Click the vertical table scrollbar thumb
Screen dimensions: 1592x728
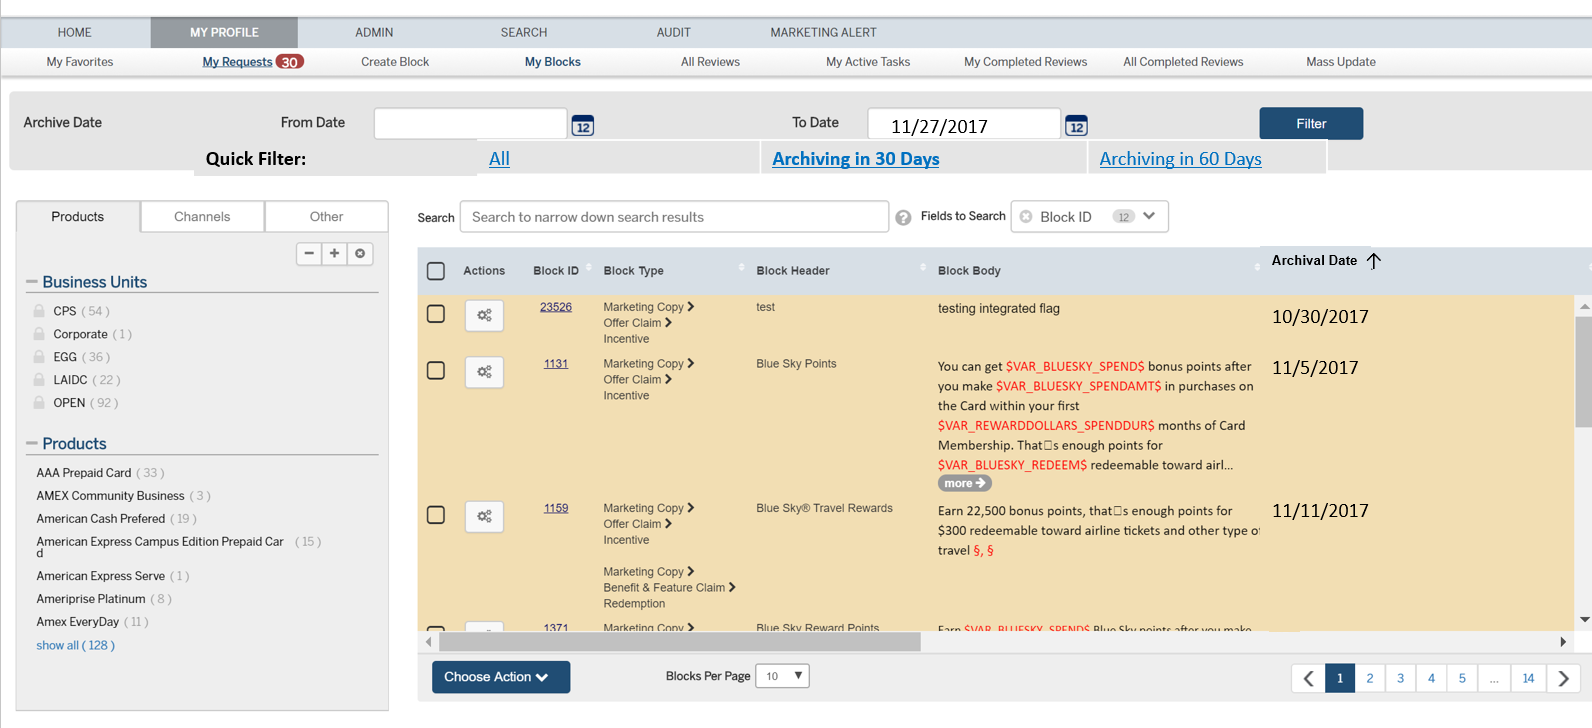coord(1584,372)
